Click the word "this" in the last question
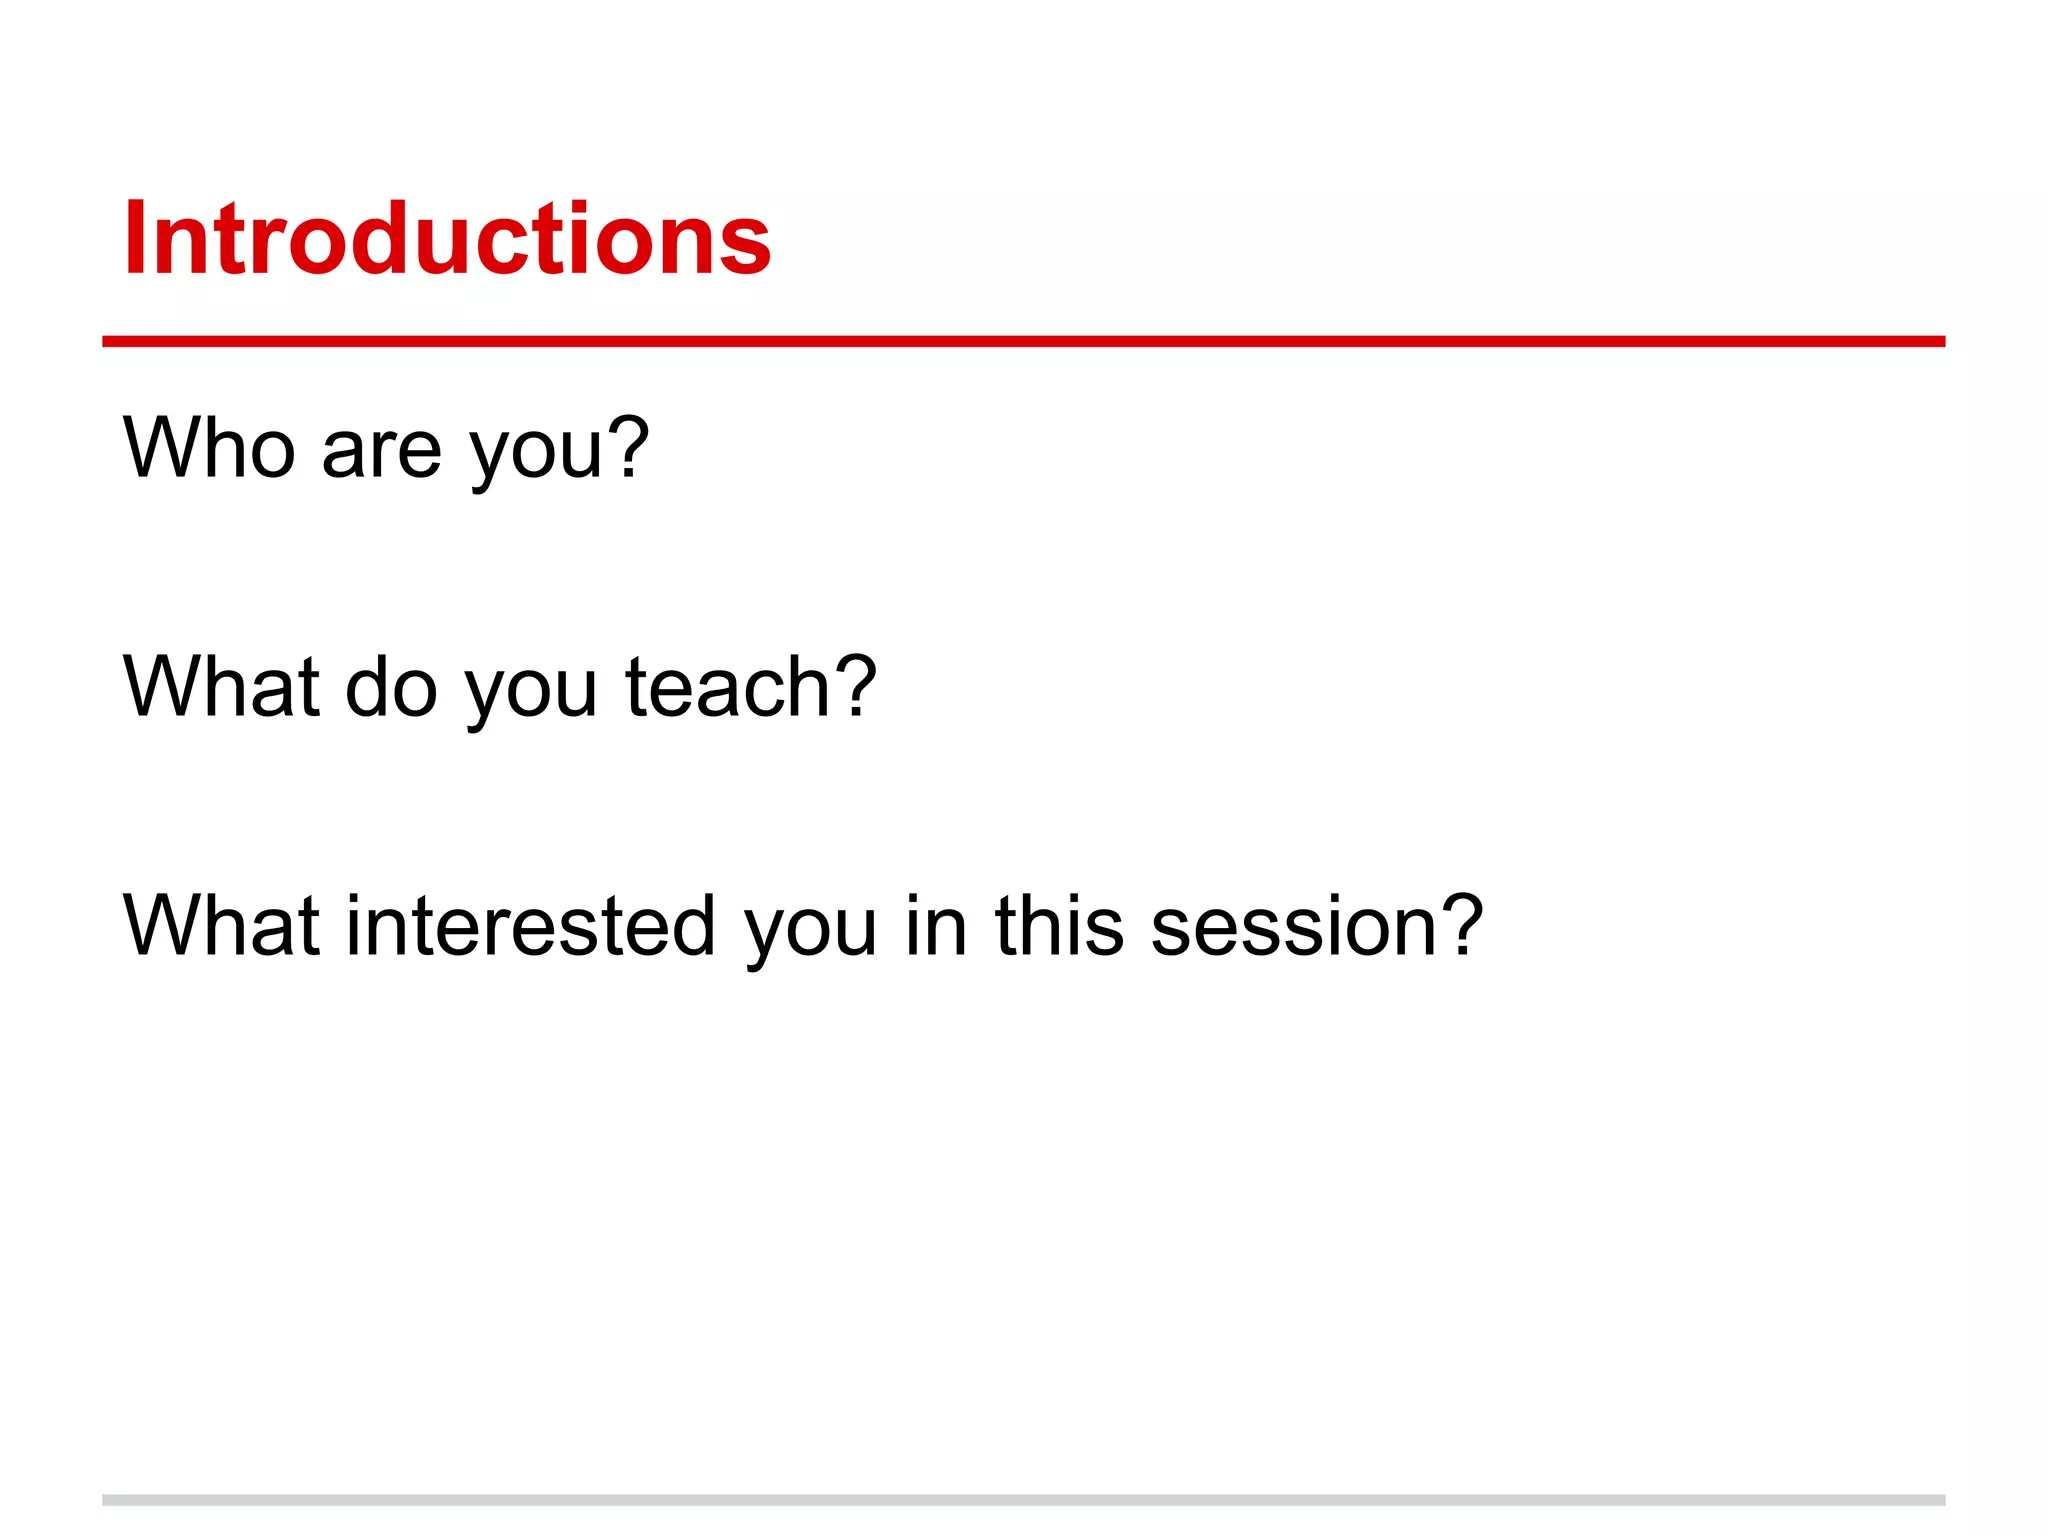 (1059, 927)
